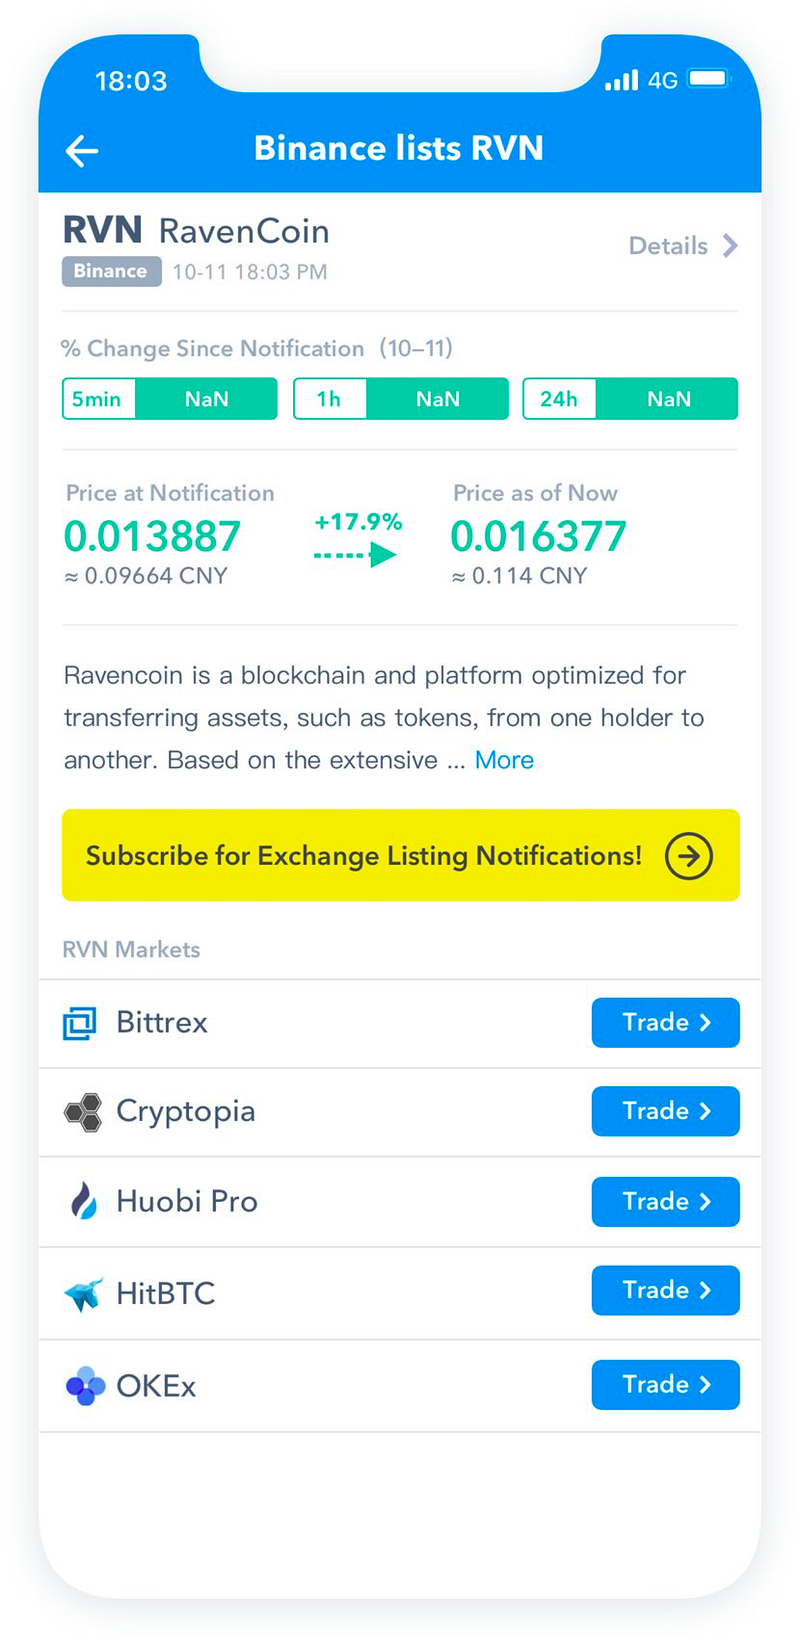Select the 24h change indicator
The width and height of the screenshot is (800, 1641).
tap(630, 399)
